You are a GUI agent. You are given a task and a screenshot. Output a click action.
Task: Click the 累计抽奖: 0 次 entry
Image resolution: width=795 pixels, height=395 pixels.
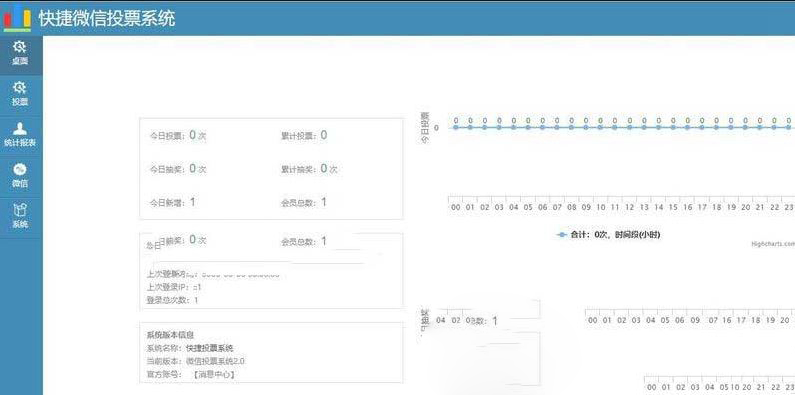(x=309, y=169)
